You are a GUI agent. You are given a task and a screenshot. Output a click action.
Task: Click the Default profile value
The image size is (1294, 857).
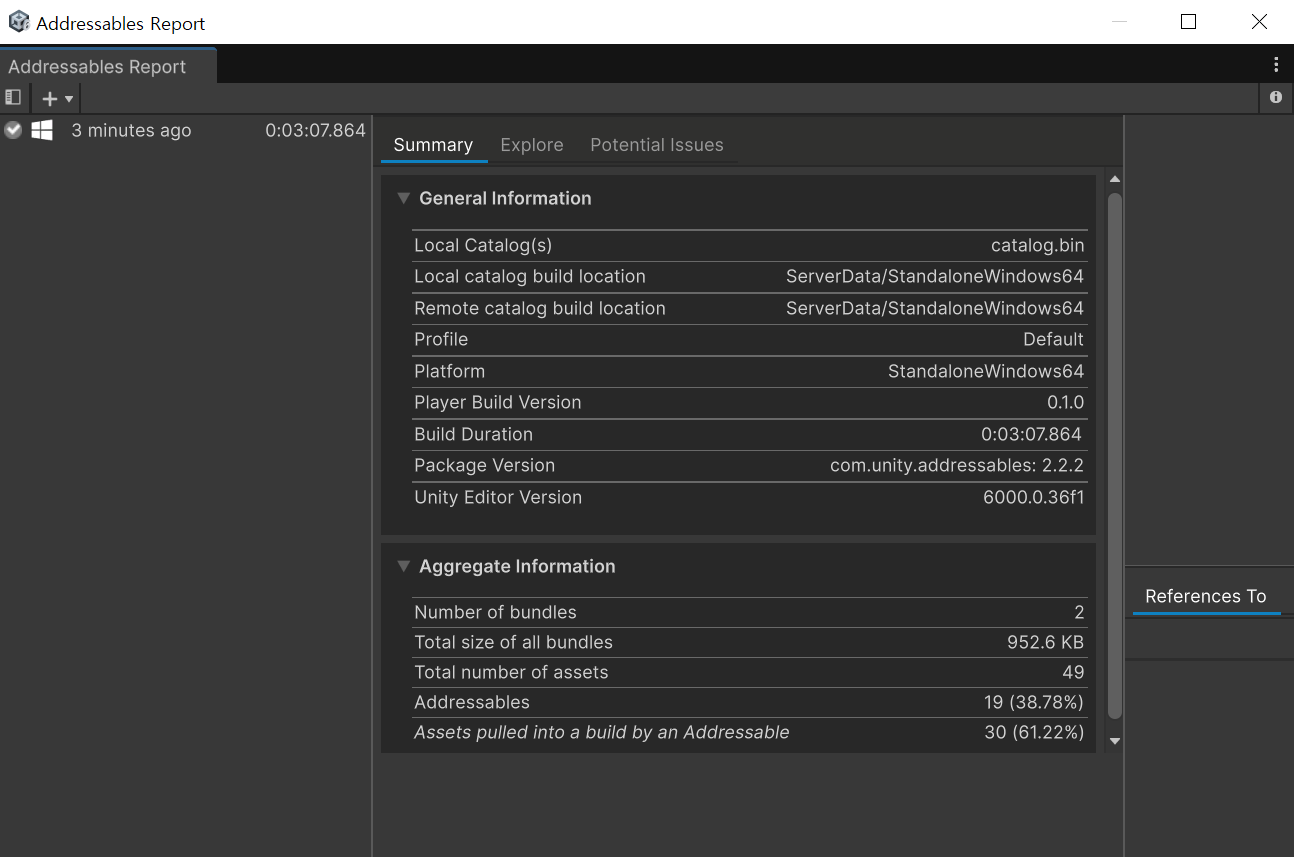(1053, 339)
